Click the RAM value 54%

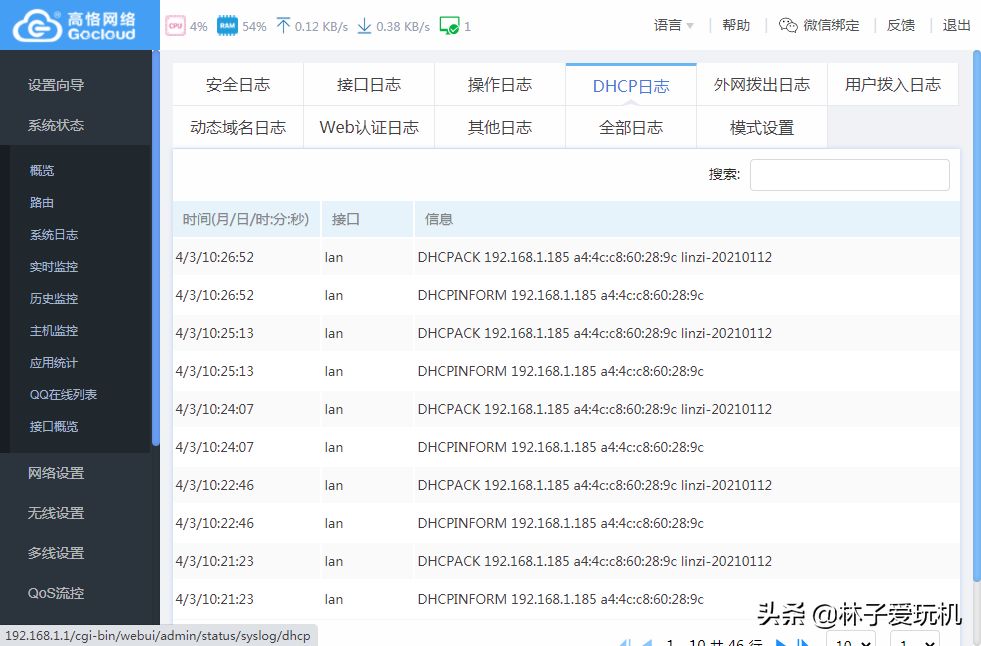(x=254, y=26)
